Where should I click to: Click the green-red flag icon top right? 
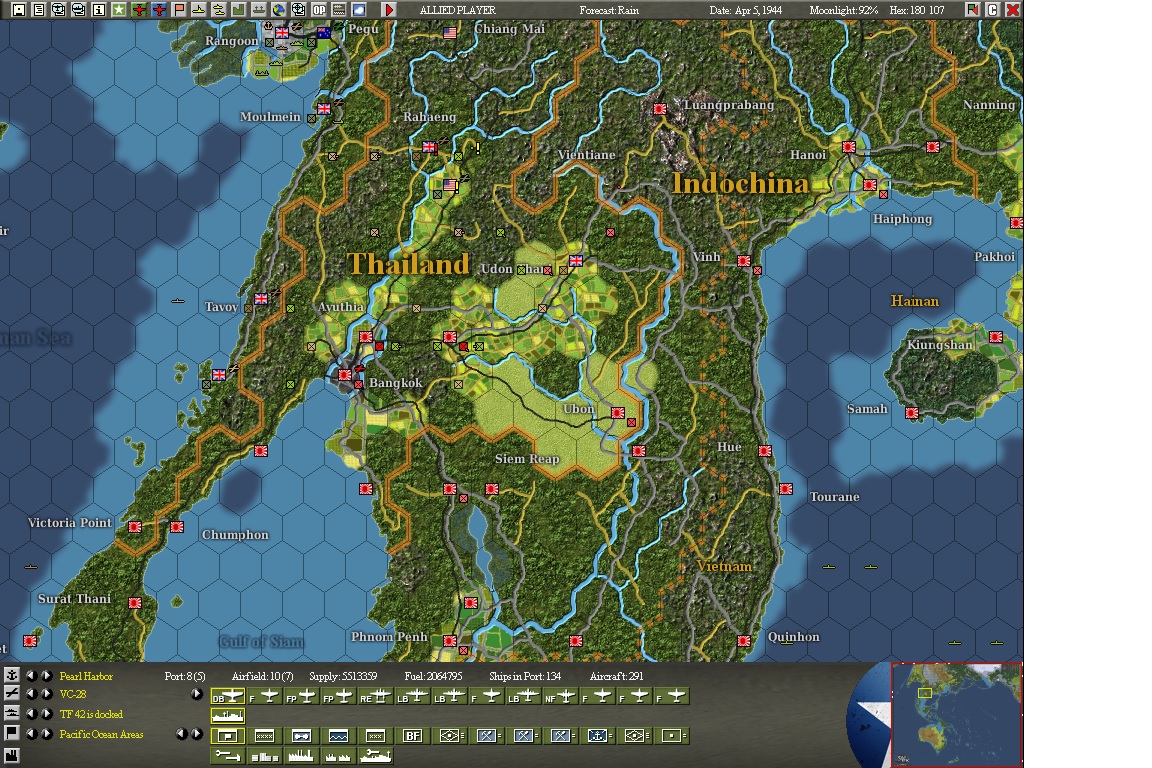pyautogui.click(x=973, y=10)
